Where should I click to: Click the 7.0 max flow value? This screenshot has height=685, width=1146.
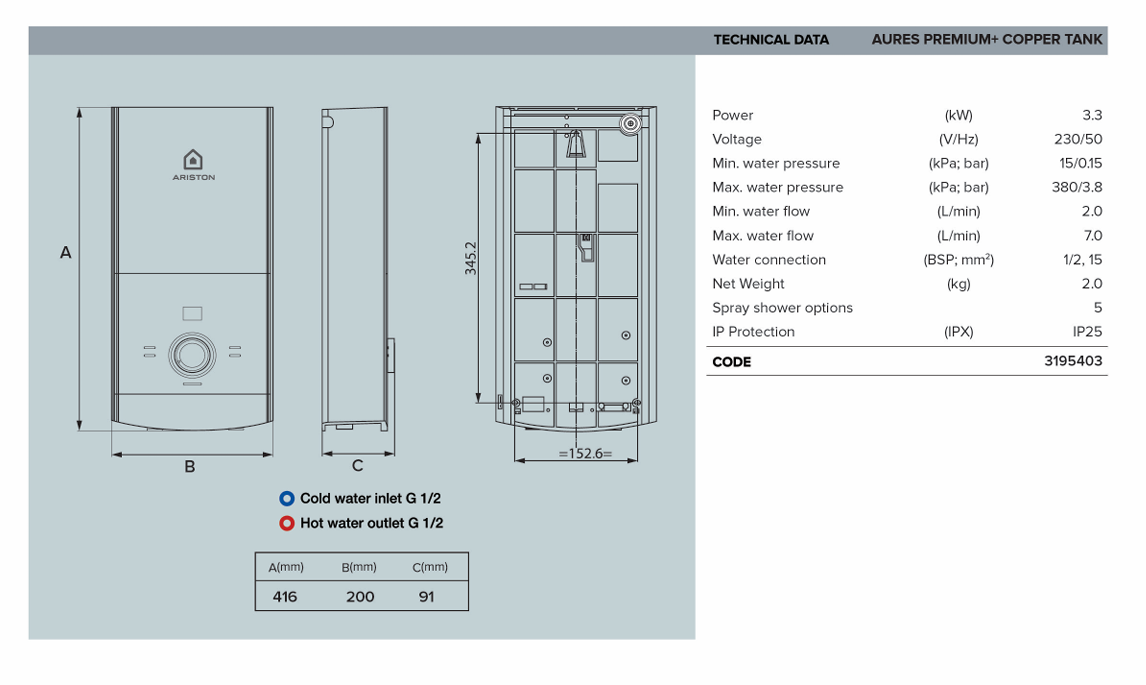click(1093, 236)
